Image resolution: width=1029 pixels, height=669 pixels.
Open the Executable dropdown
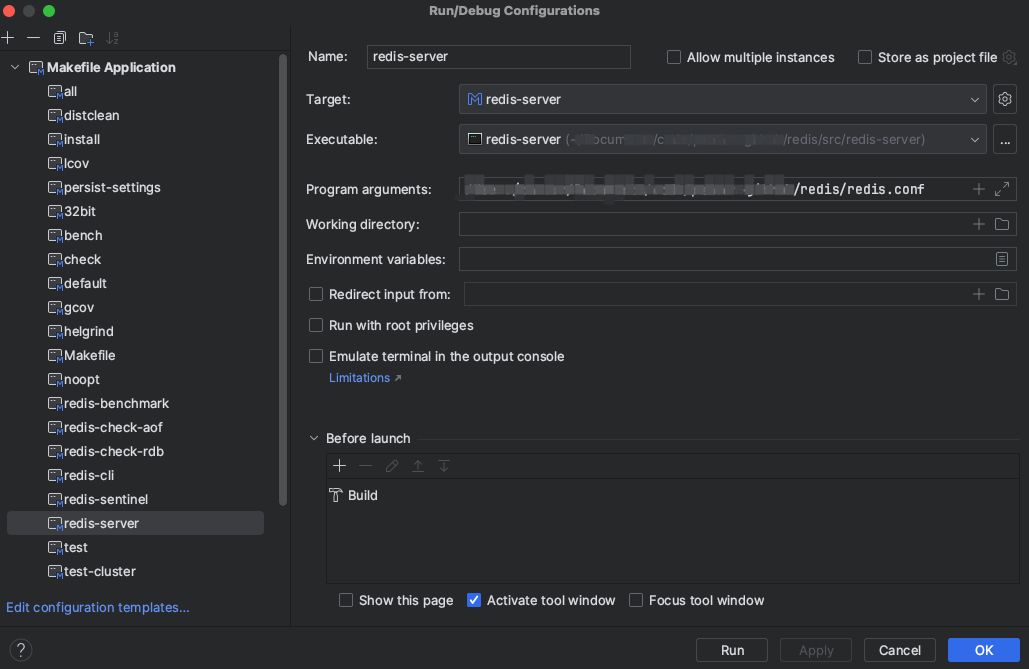pos(723,139)
